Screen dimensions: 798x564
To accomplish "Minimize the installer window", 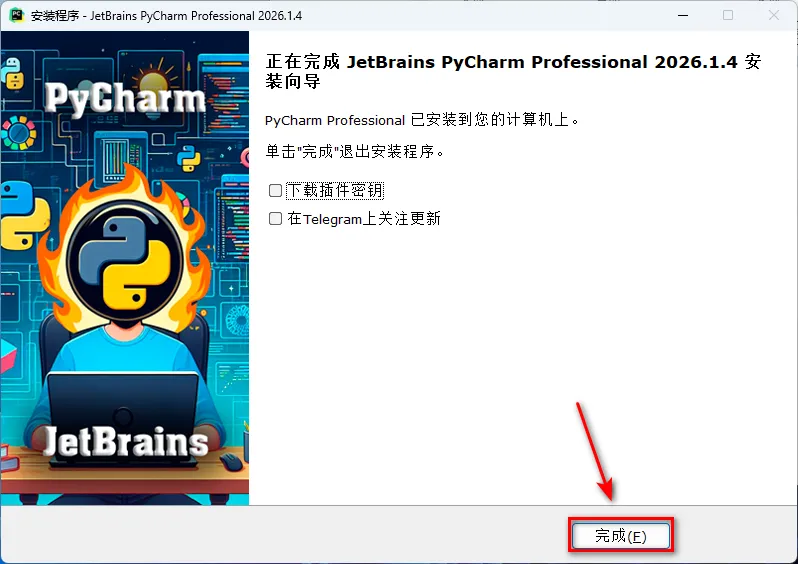I will (x=683, y=15).
